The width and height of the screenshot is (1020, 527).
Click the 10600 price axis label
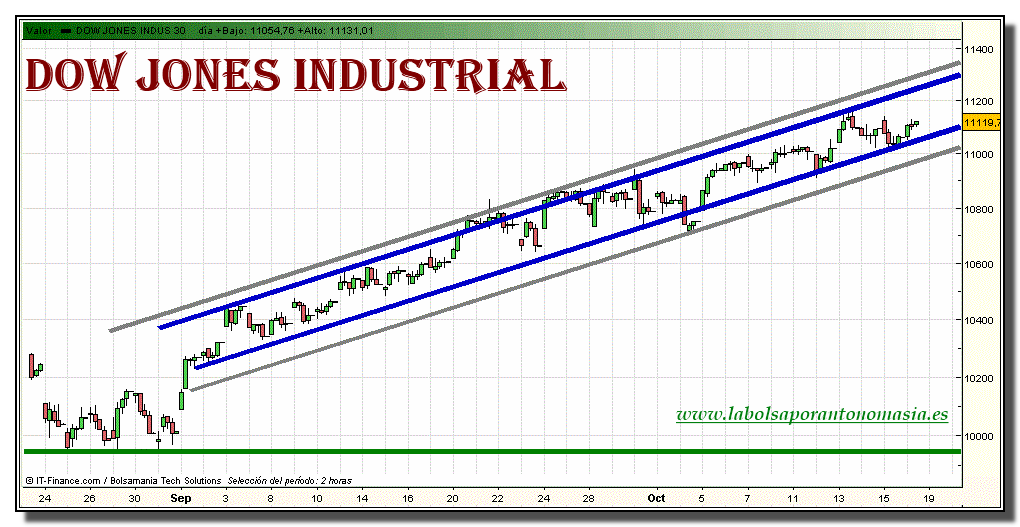[x=978, y=265]
